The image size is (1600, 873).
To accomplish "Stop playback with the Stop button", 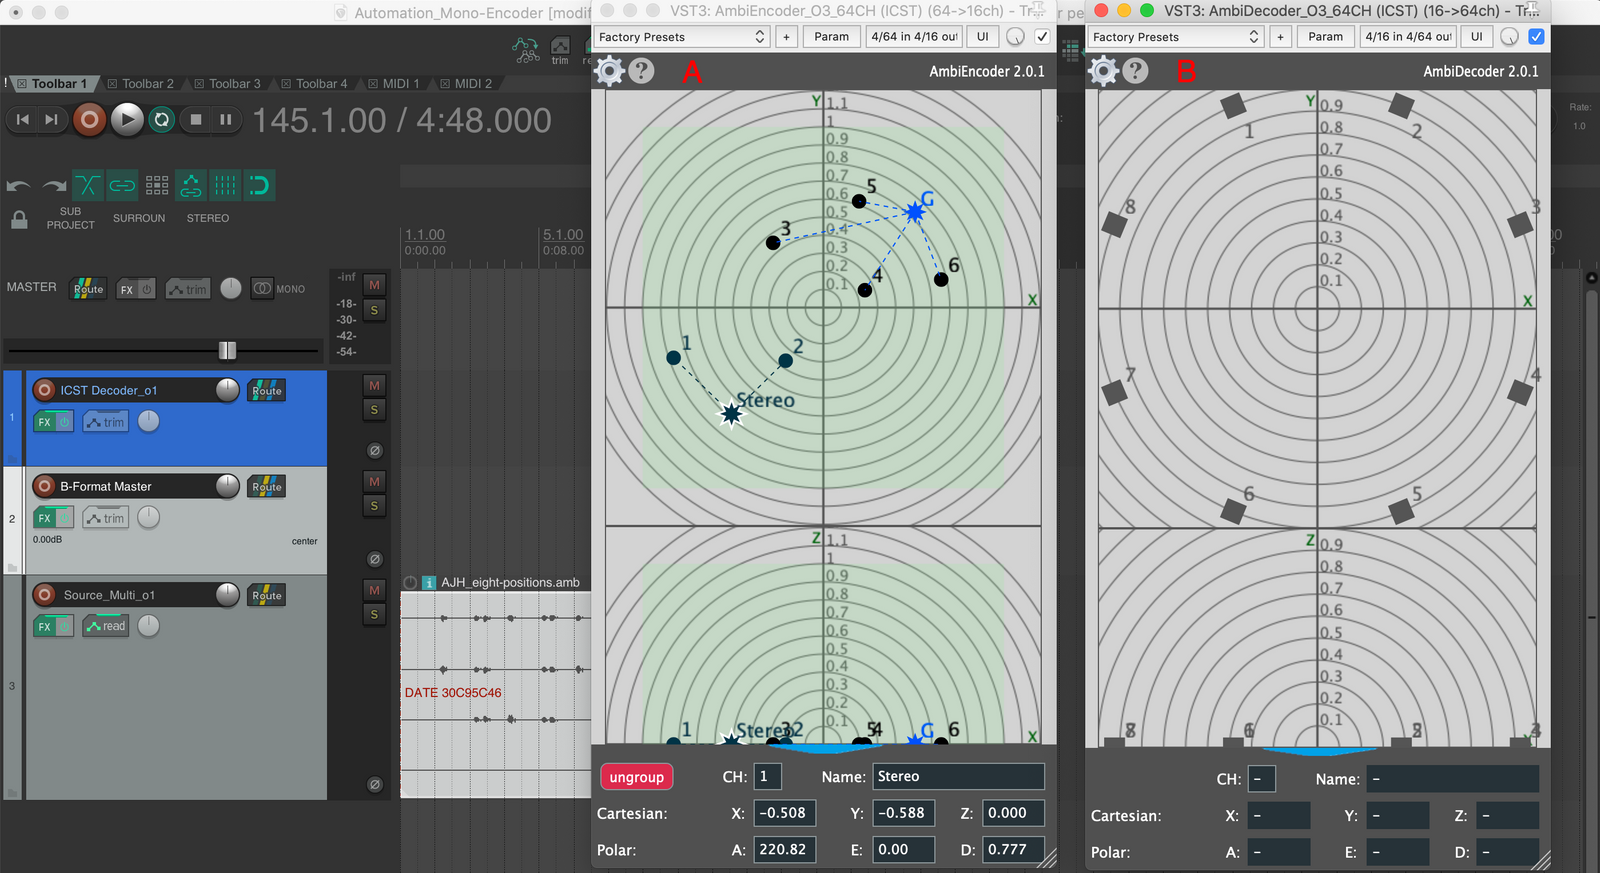I will pyautogui.click(x=196, y=120).
